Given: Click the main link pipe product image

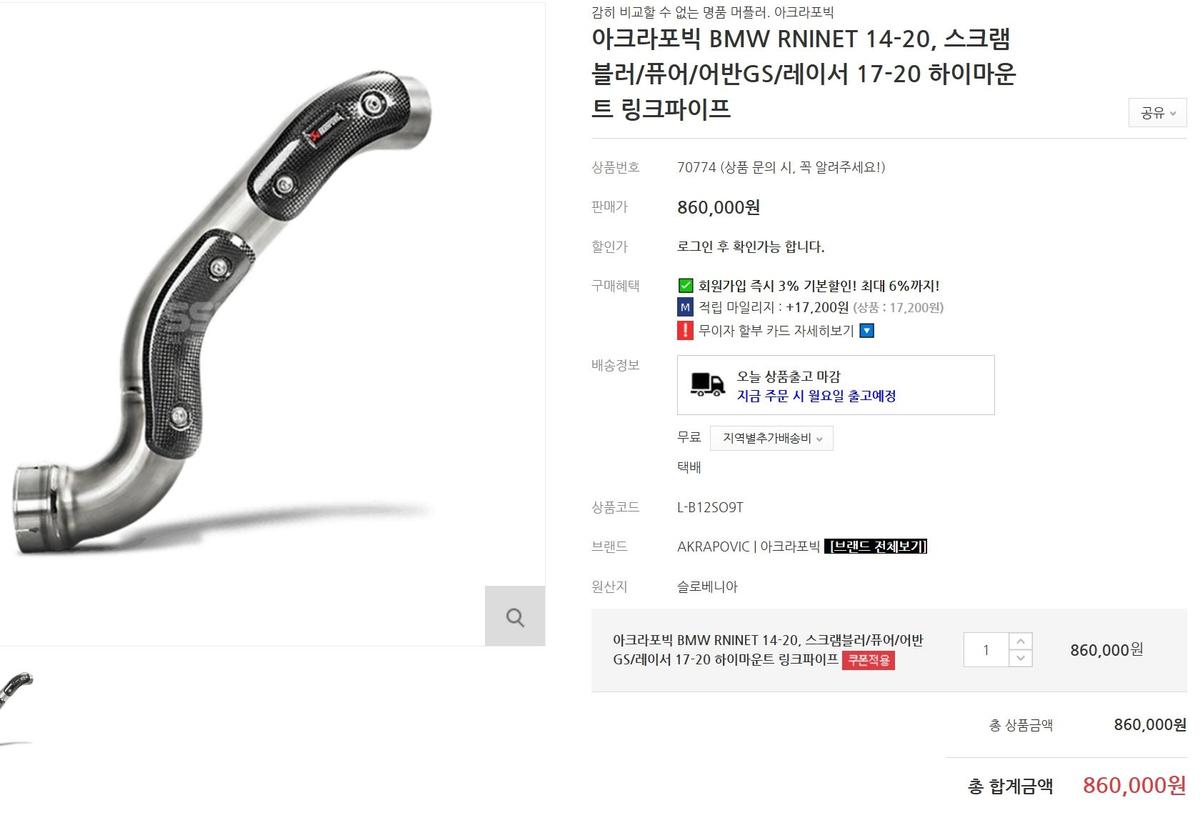Looking at the screenshot, I should (230, 322).
